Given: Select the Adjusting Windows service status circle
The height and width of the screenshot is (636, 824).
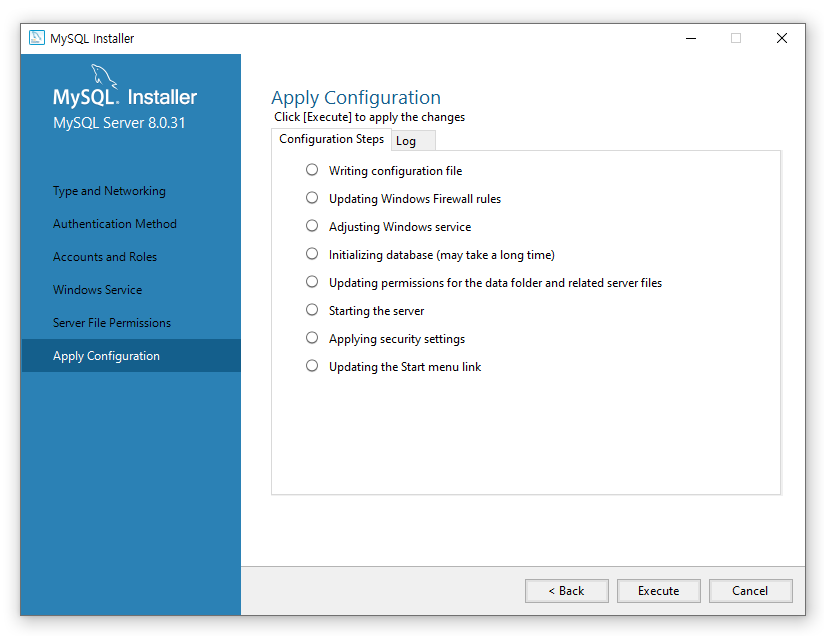Looking at the screenshot, I should pos(312,225).
